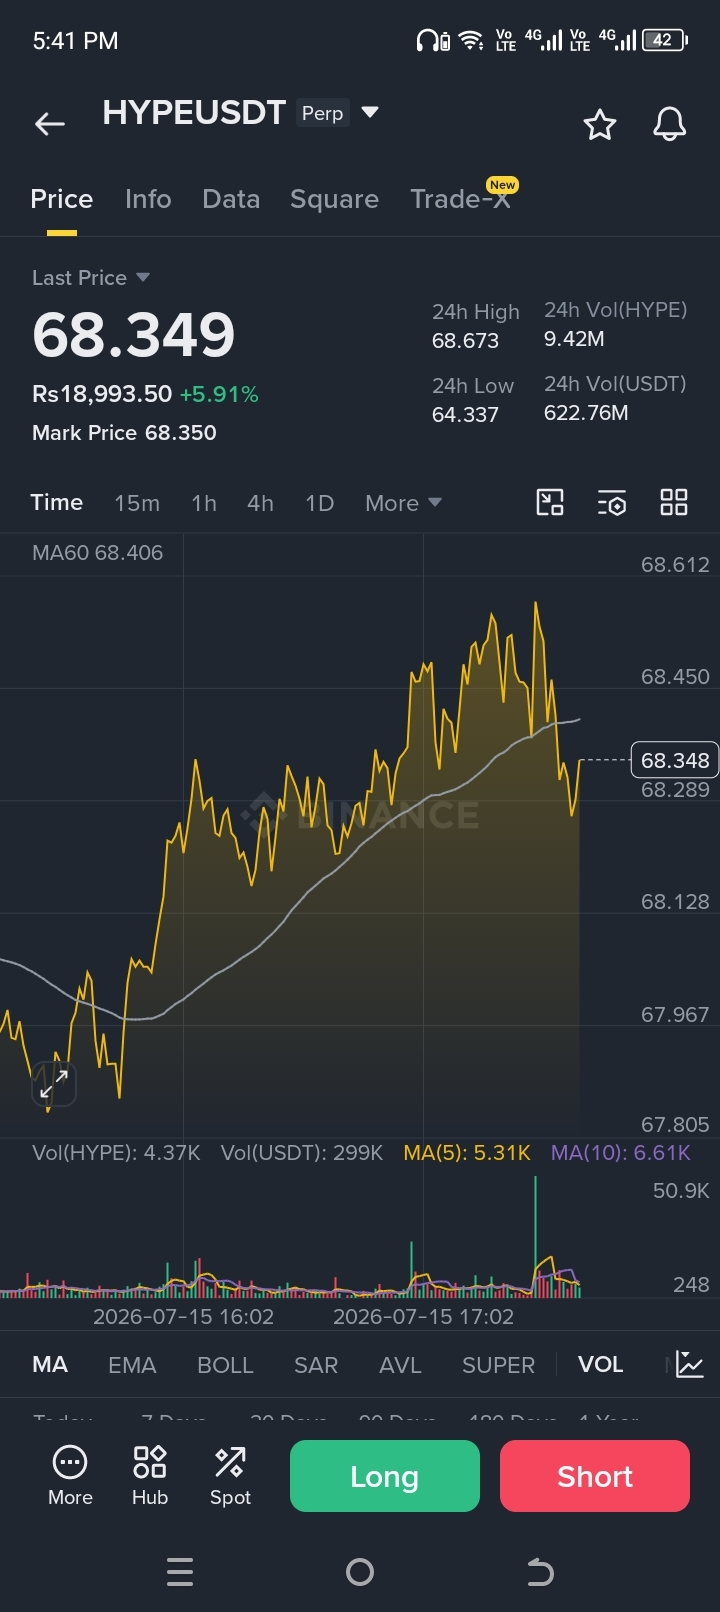
Task: Open the Hub icon
Action: point(150,1476)
